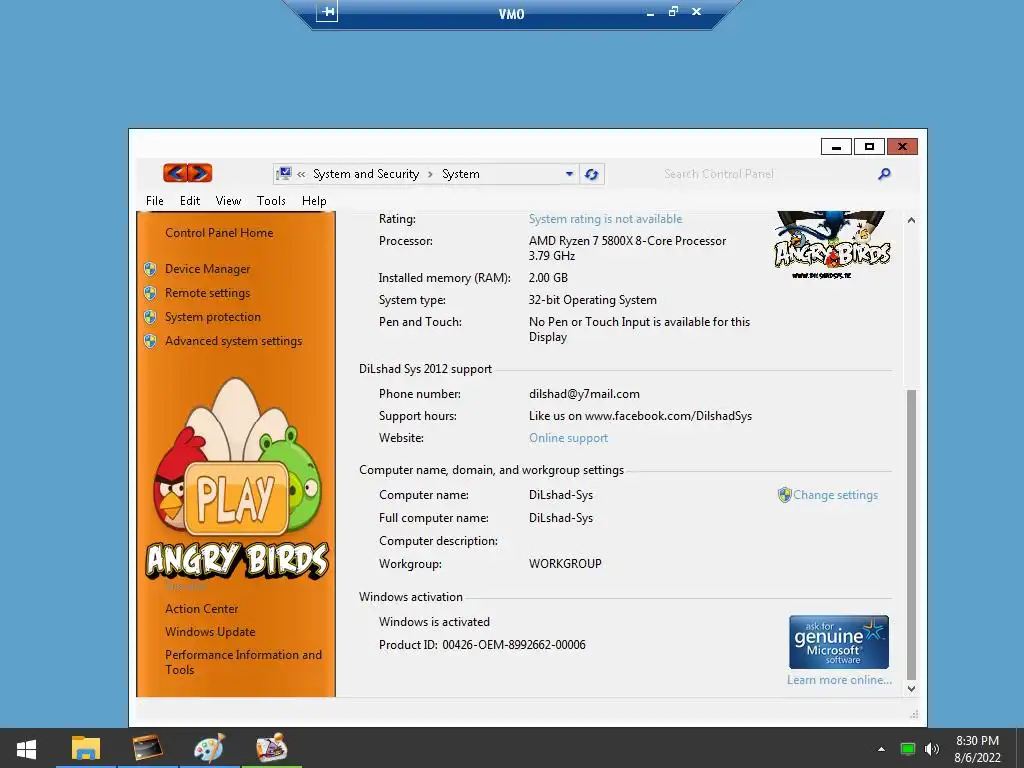Click the WORKGROUP value
Screen dimensions: 1024x768
[565, 564]
